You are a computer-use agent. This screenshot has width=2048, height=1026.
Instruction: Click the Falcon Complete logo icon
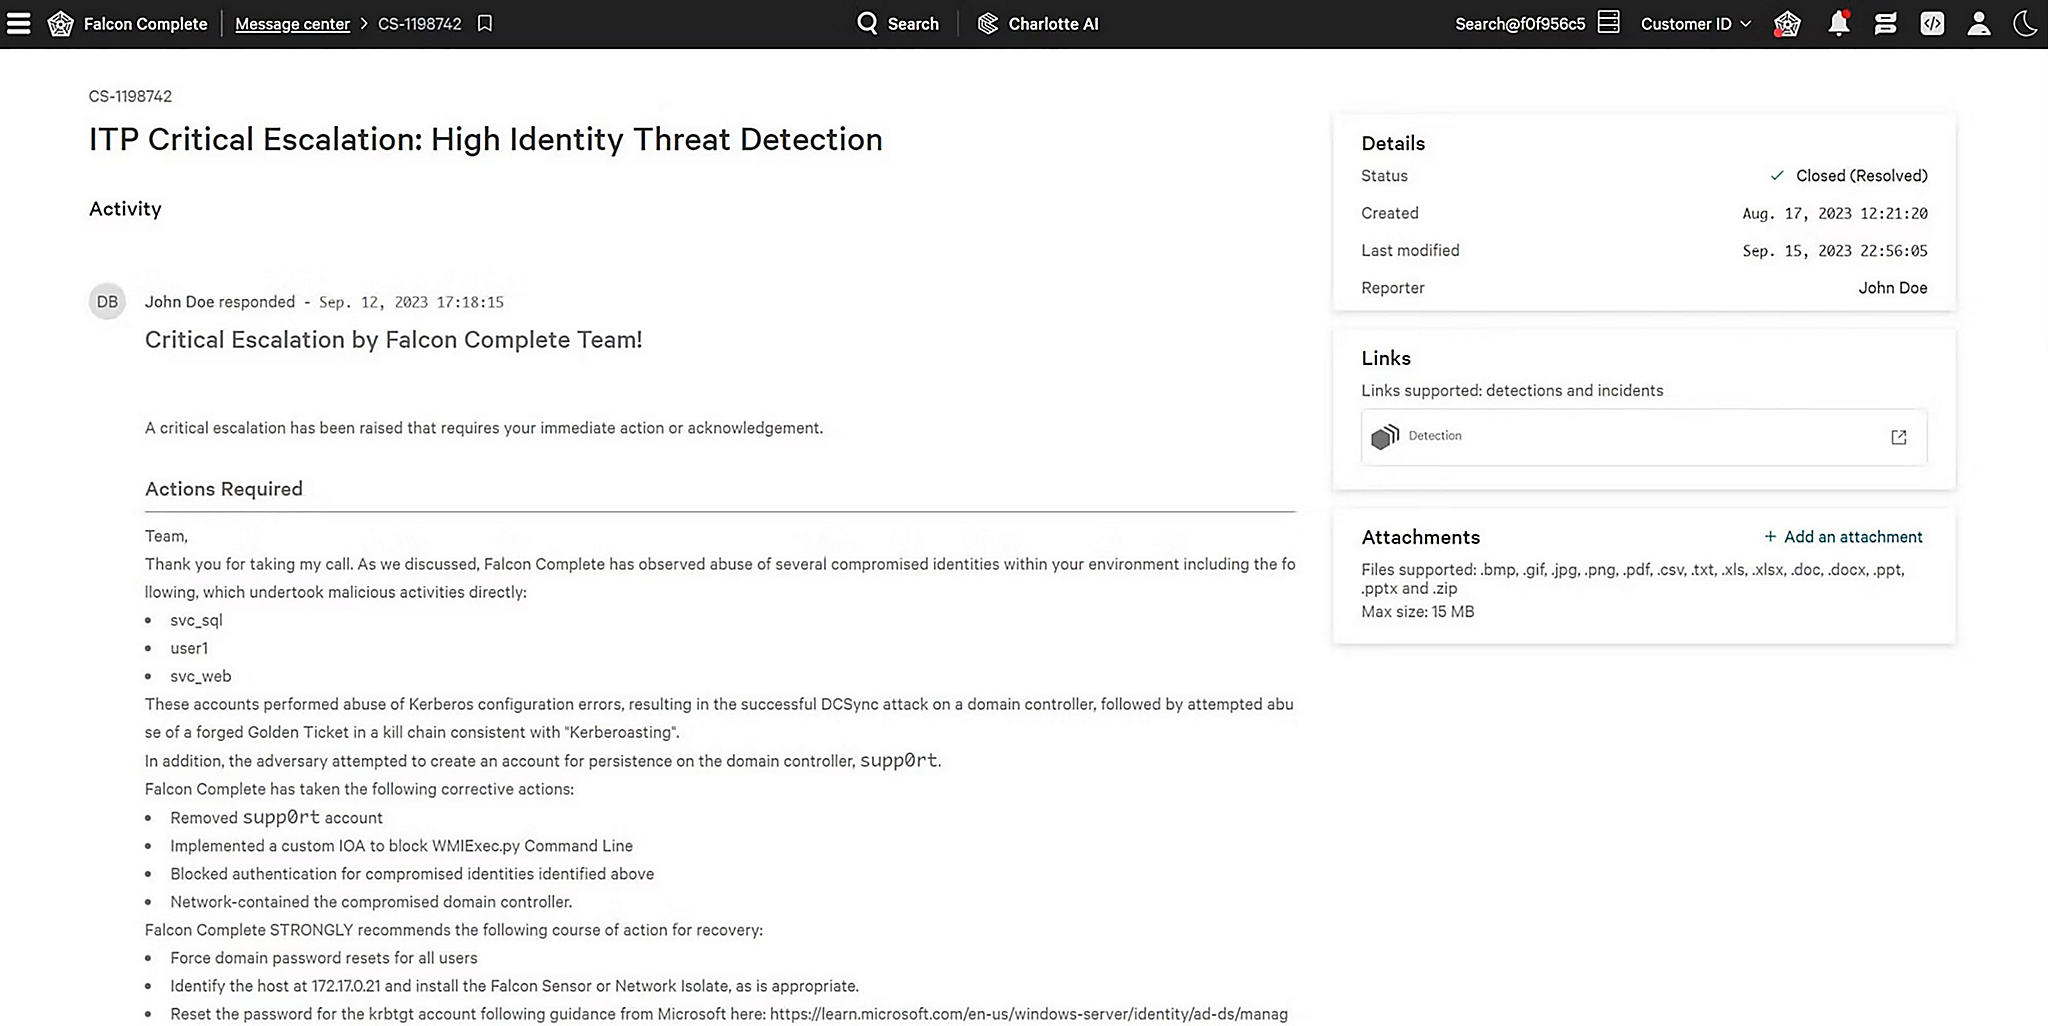[x=61, y=24]
